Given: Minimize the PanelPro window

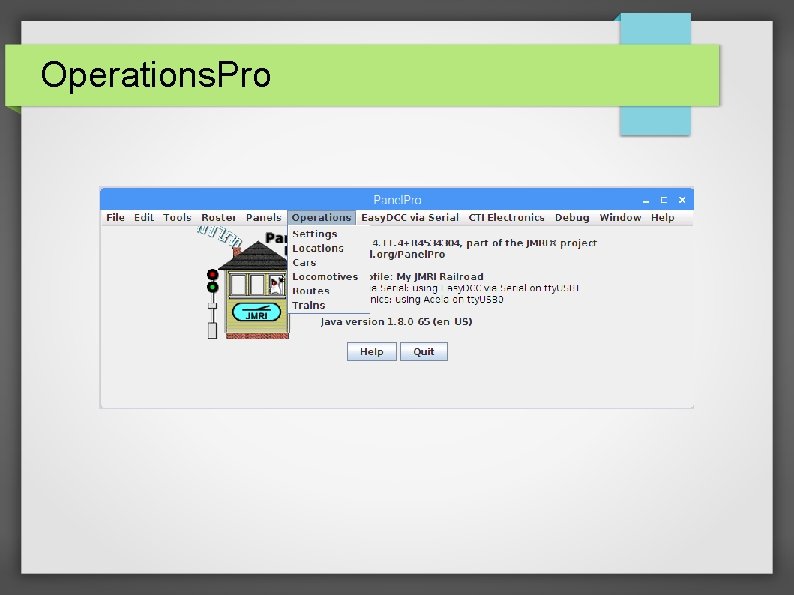Looking at the screenshot, I should [x=646, y=201].
